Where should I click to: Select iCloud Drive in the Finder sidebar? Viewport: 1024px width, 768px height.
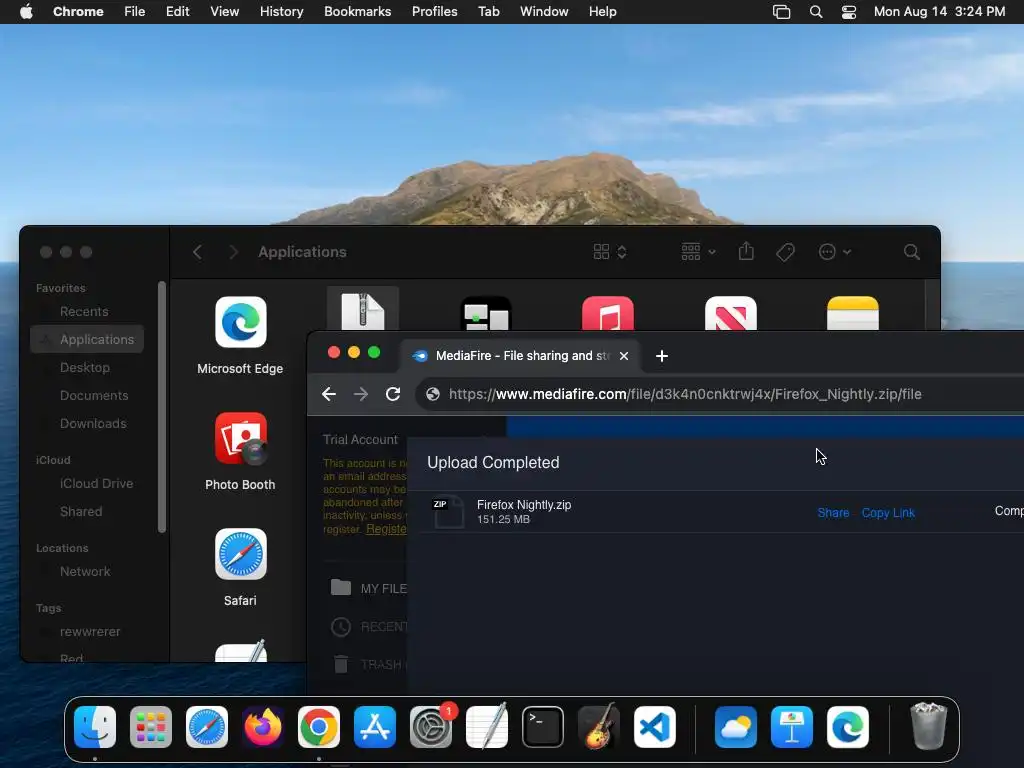pyautogui.click(x=97, y=484)
